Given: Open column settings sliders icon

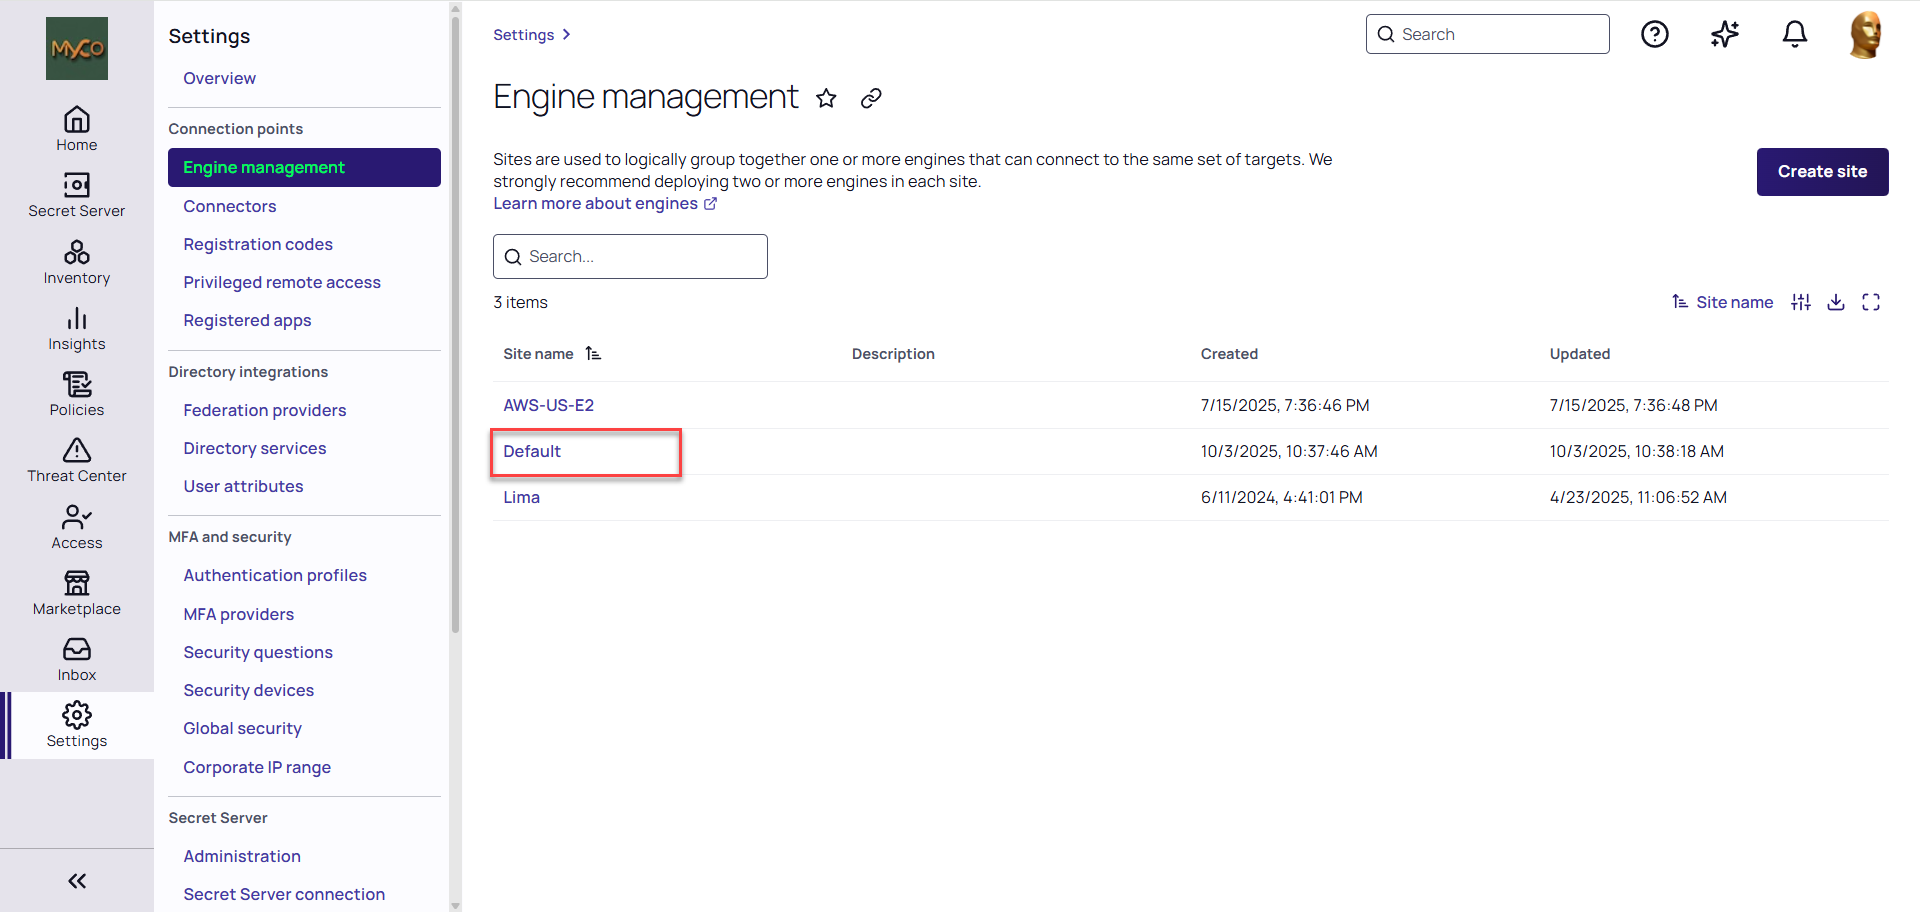Looking at the screenshot, I should [x=1801, y=302].
